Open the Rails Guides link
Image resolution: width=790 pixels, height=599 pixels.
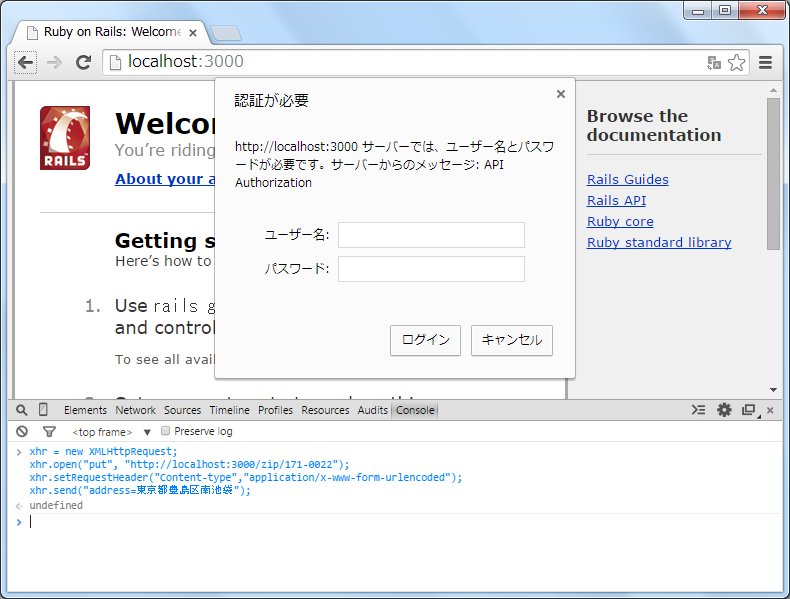coord(628,179)
